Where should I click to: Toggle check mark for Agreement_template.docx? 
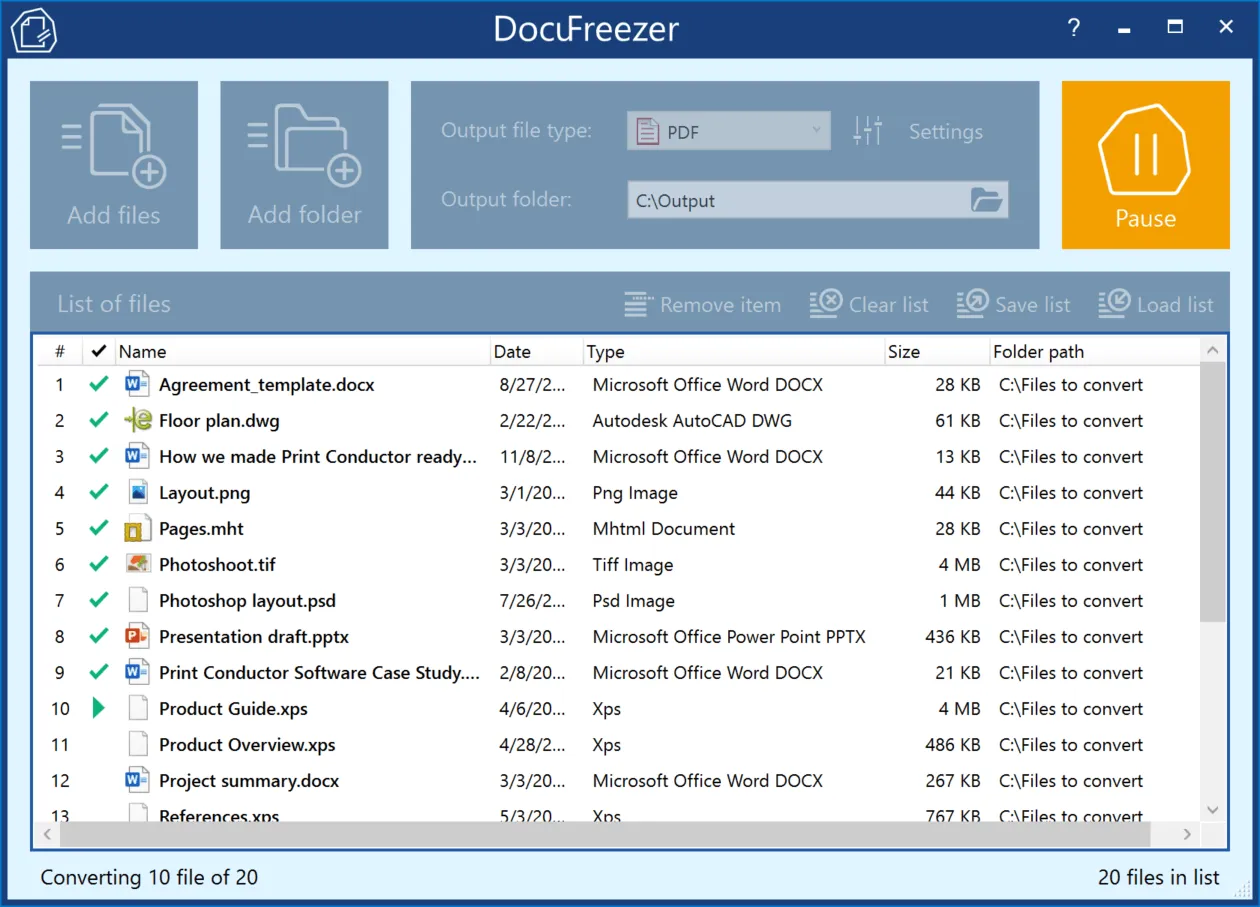(98, 385)
